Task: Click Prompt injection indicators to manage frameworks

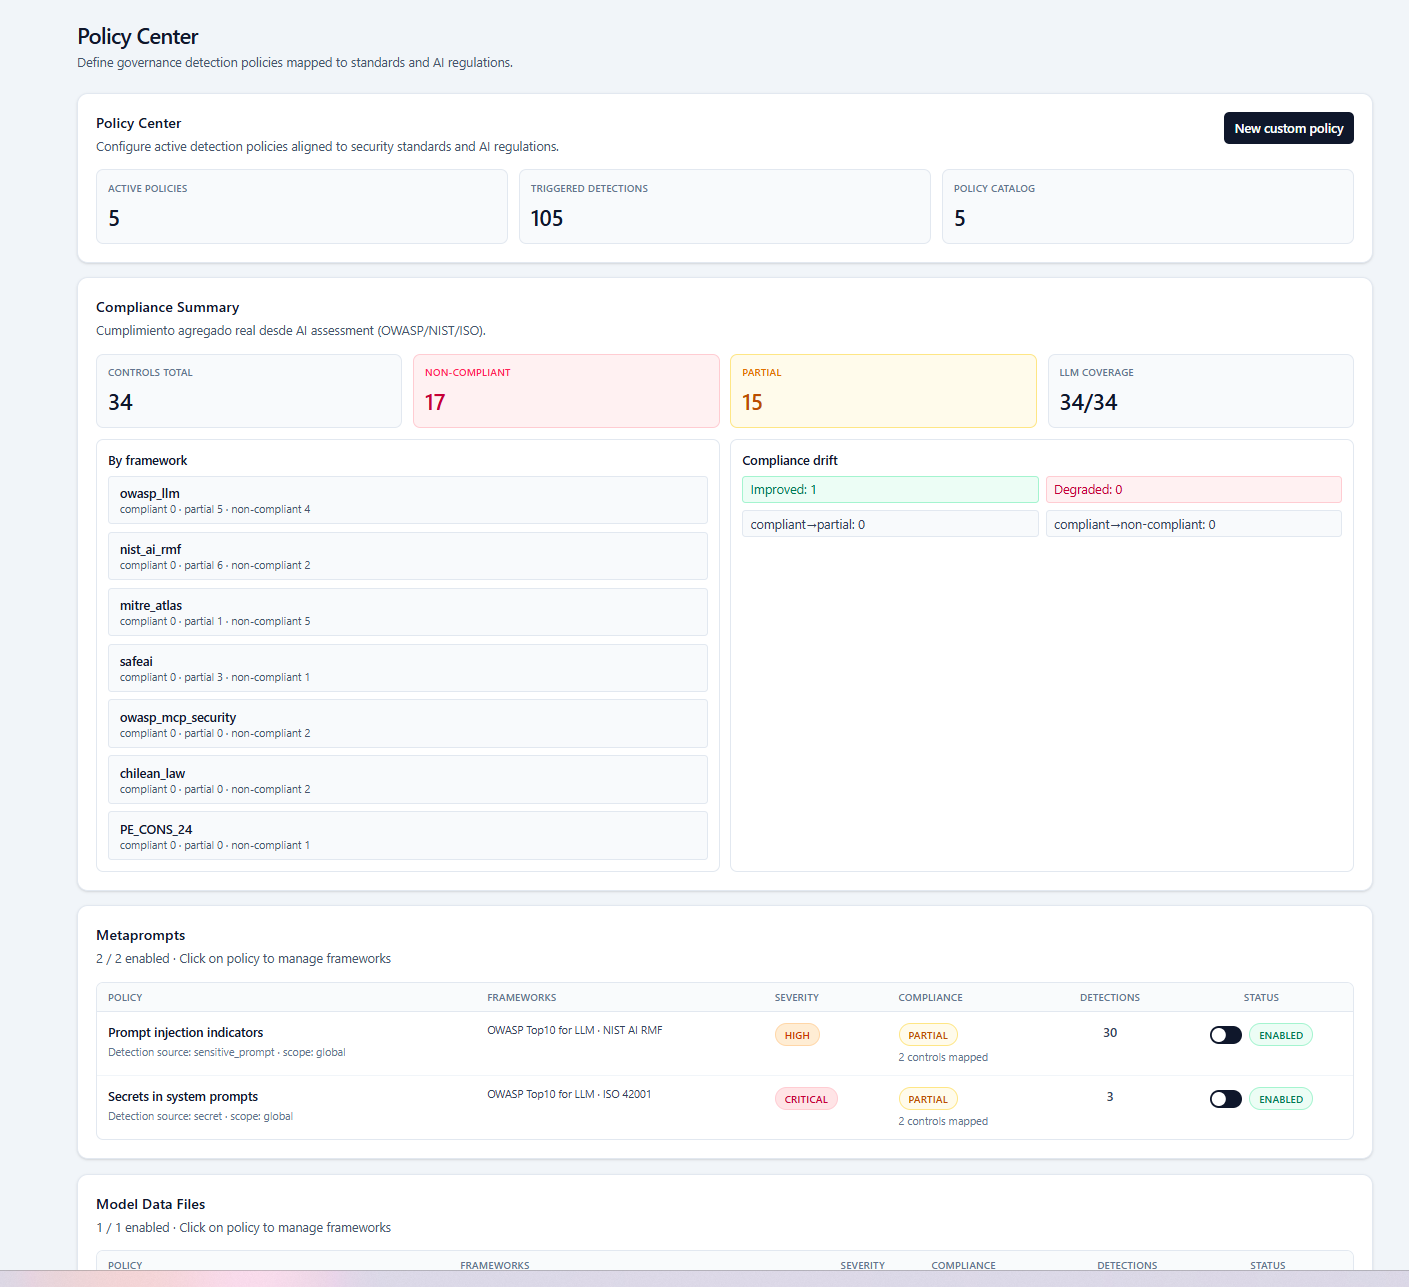Action: click(185, 1032)
